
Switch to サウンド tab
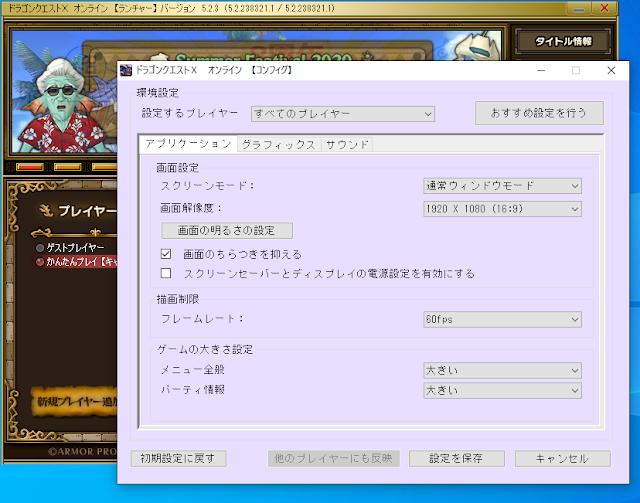tap(347, 145)
